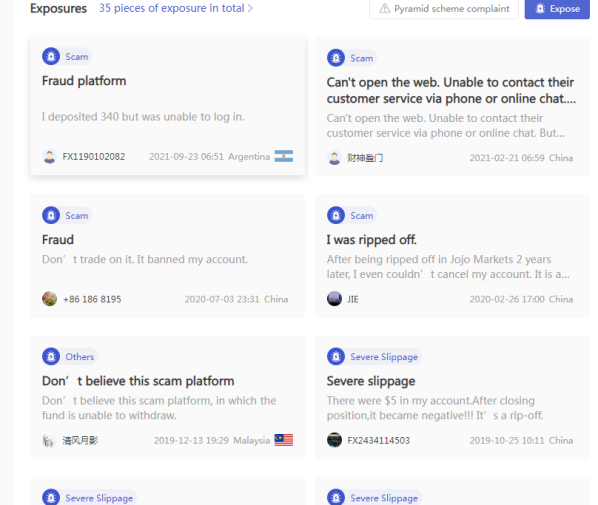598x505 pixels.
Task: Open the 'Can't open the web' exposure title
Action: [451, 90]
